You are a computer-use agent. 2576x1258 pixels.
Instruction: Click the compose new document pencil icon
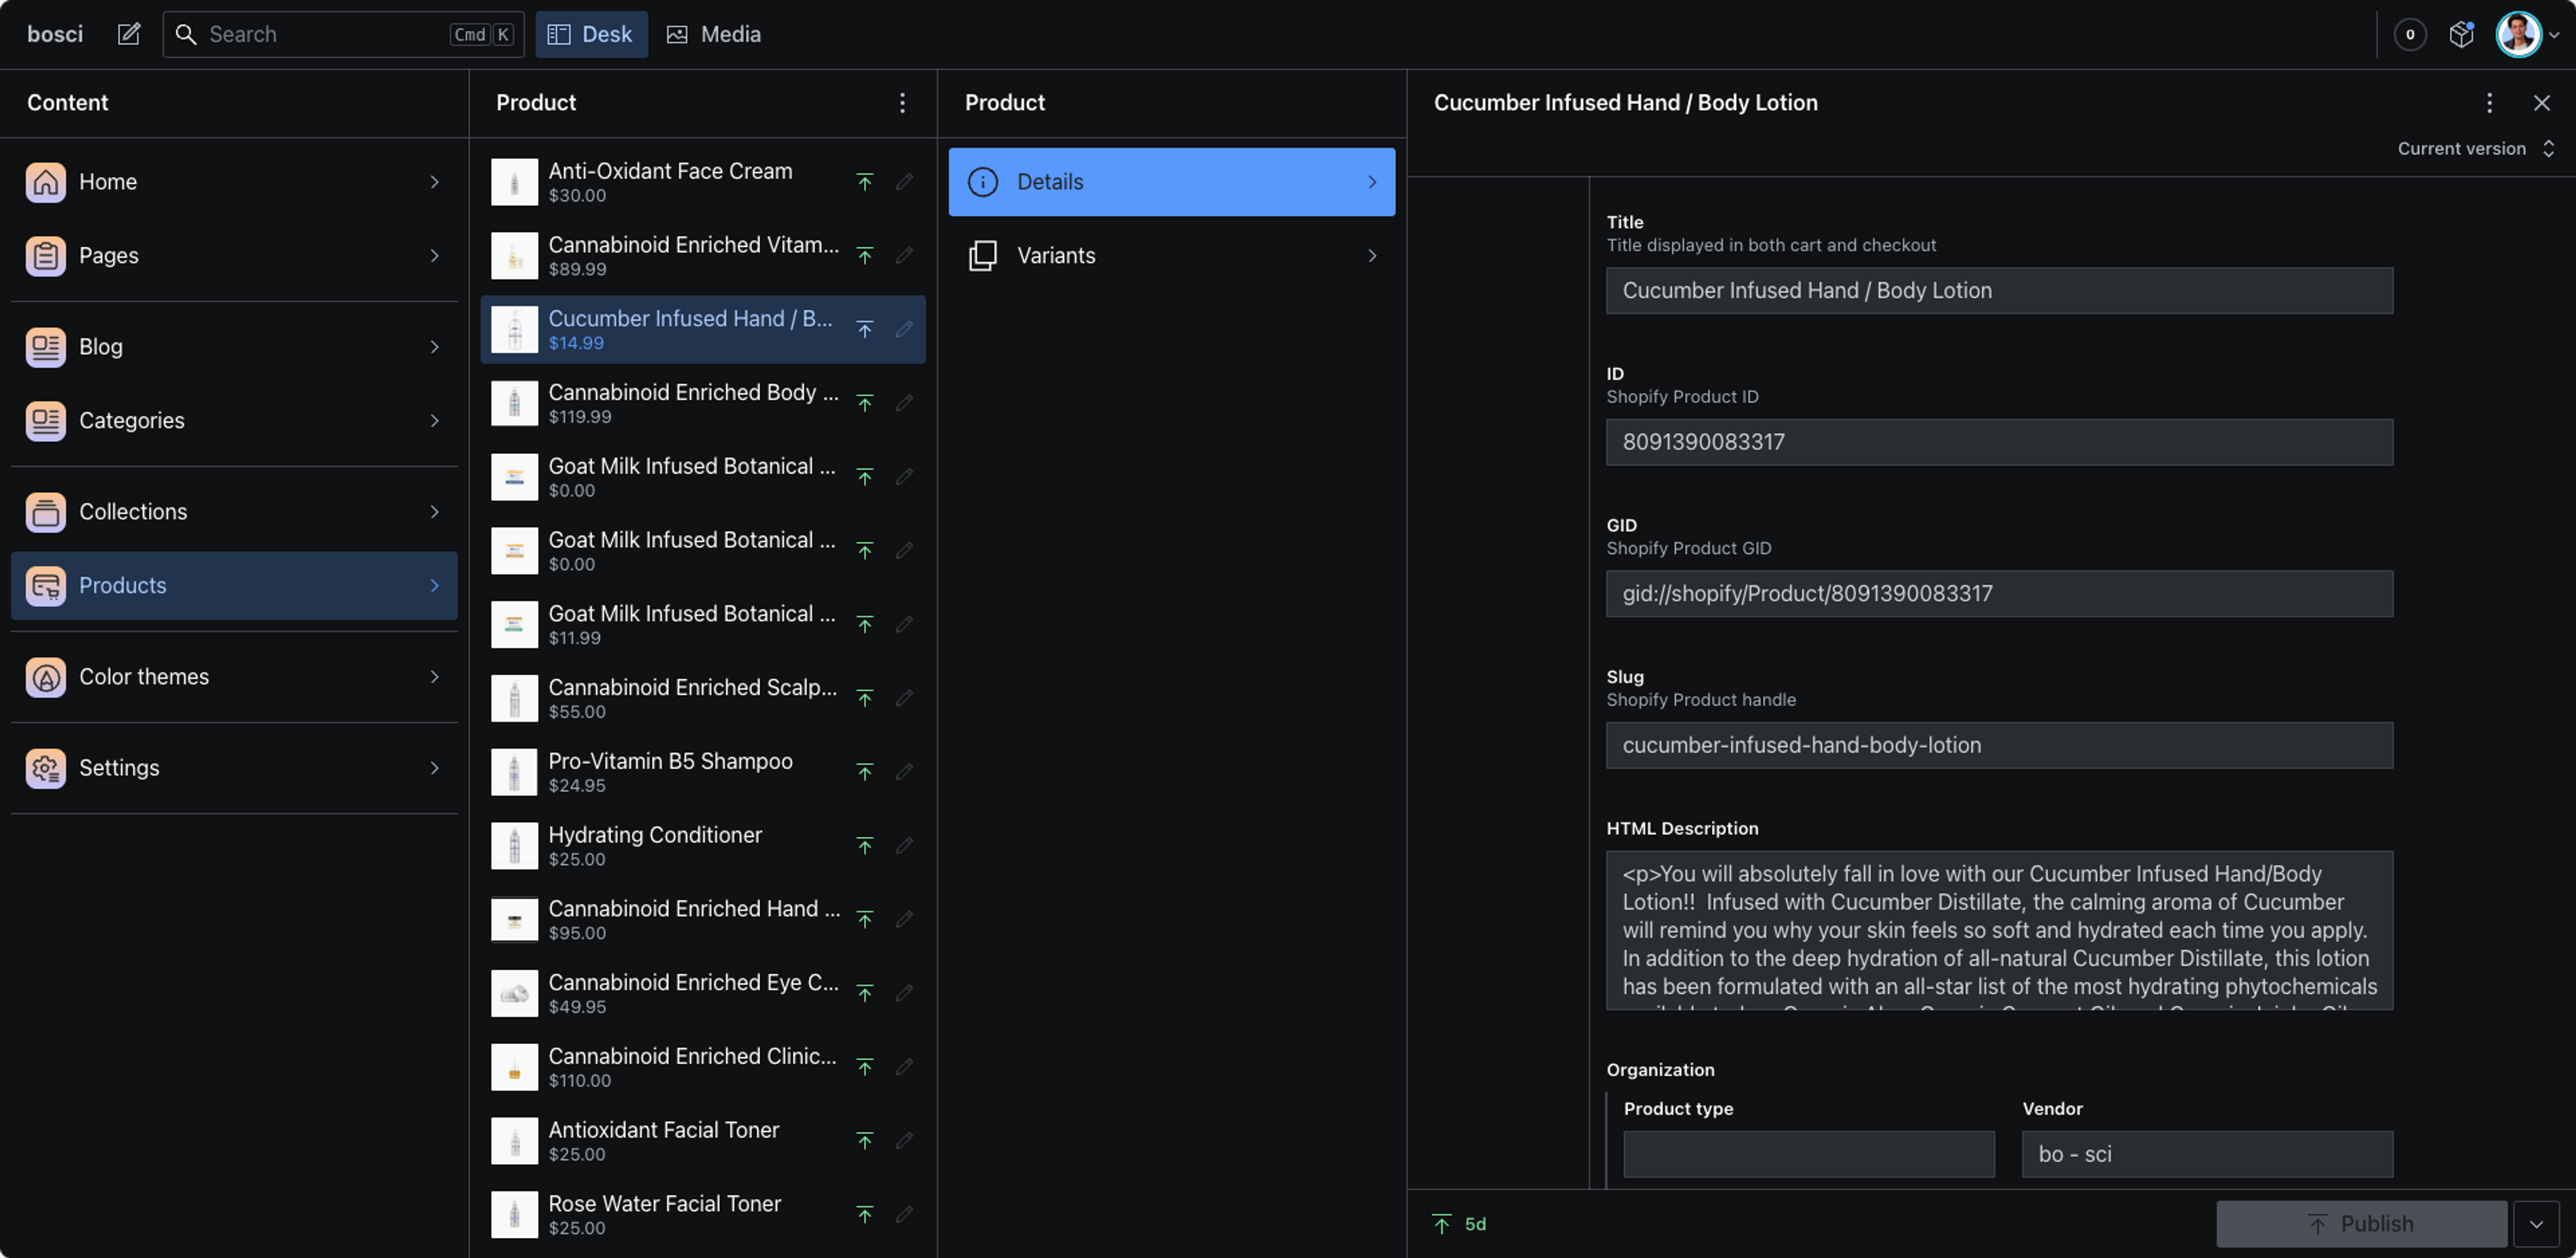coord(129,34)
